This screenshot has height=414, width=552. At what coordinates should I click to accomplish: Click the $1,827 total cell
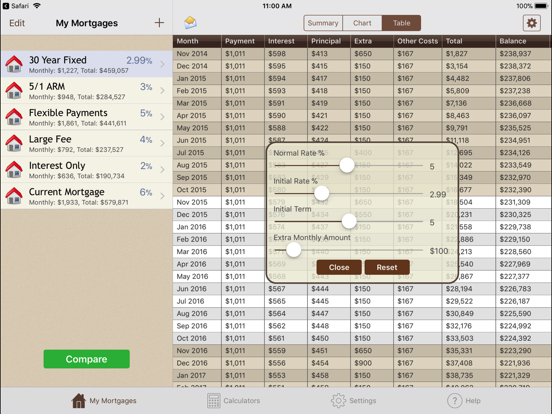(x=468, y=54)
